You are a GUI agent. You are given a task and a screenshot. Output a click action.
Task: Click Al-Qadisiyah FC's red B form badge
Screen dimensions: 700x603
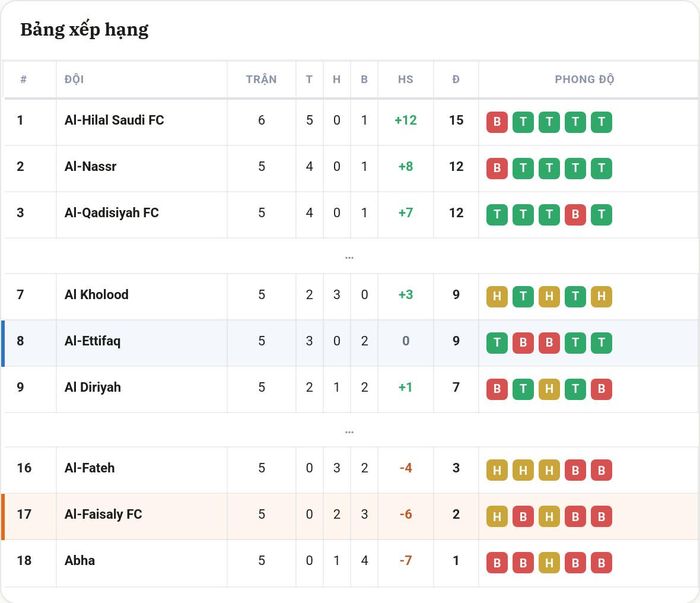575,215
